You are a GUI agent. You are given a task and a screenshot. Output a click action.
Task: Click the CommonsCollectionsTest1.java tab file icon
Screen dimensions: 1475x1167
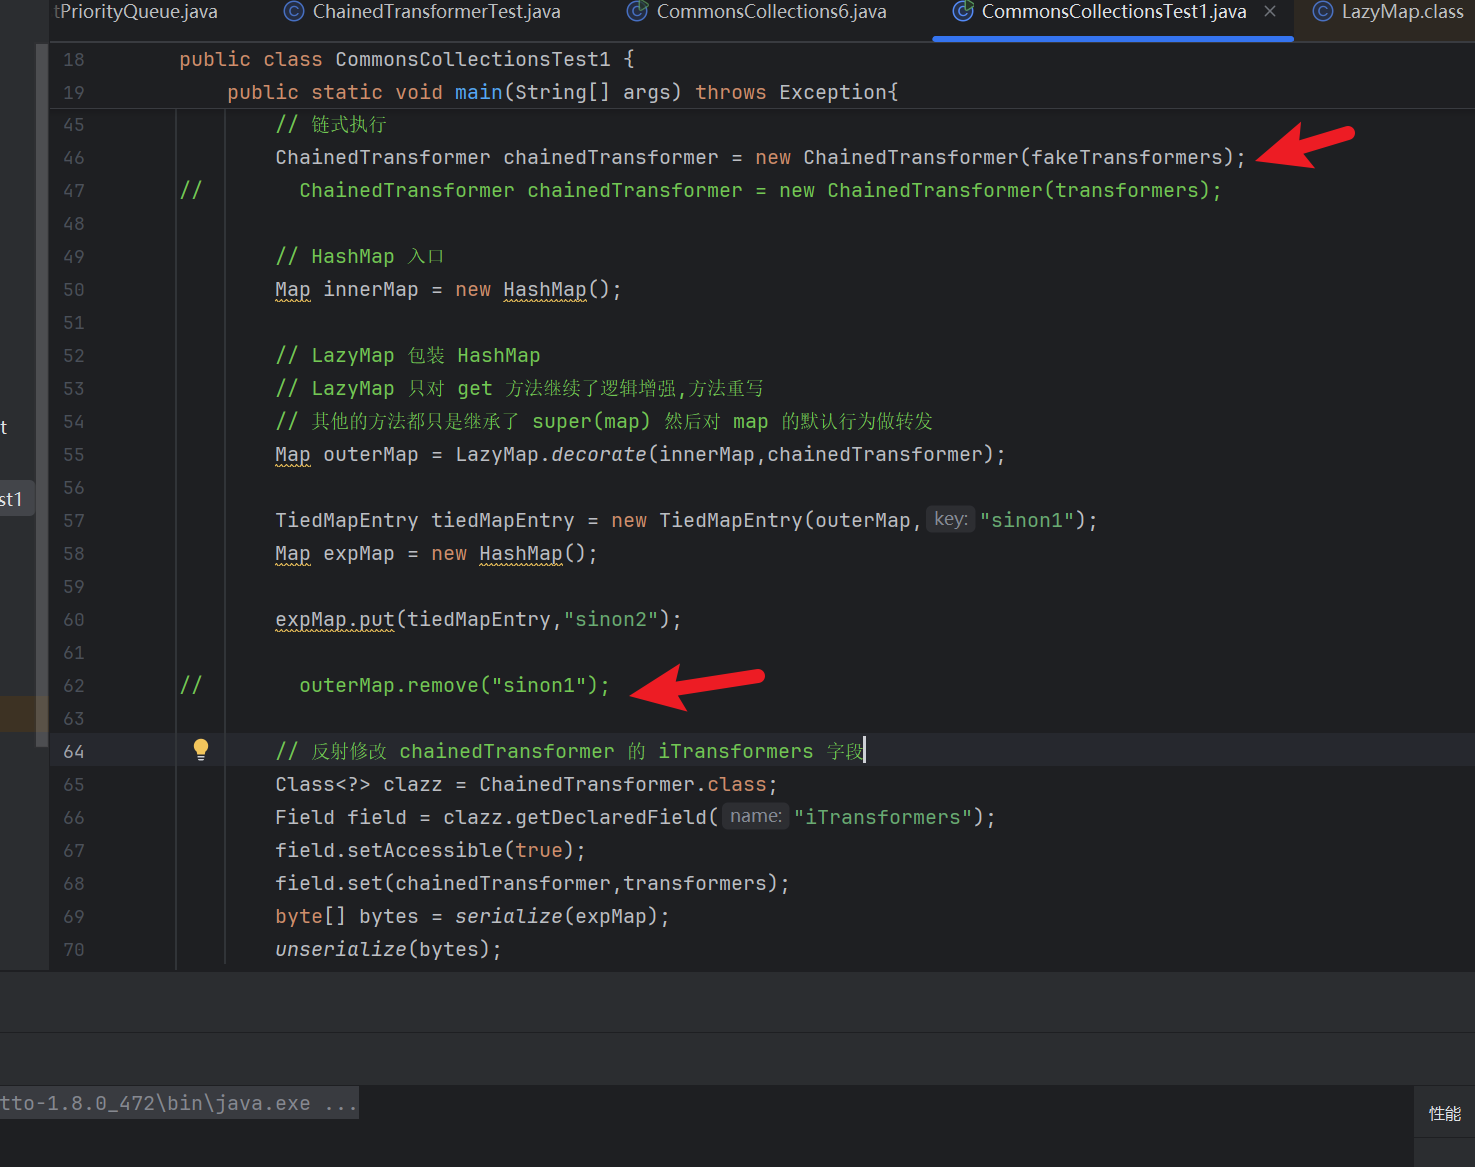(x=962, y=12)
